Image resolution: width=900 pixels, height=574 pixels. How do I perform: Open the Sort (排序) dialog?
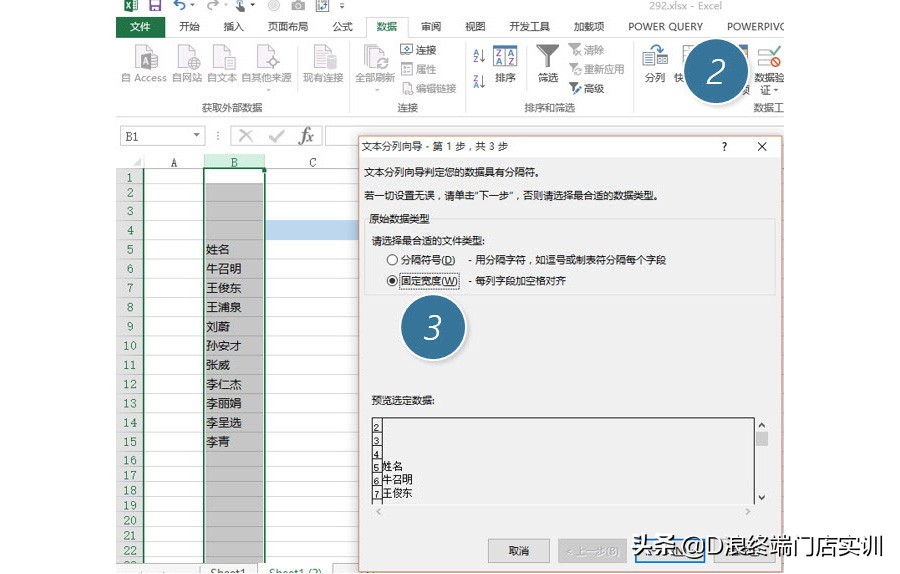click(x=505, y=64)
